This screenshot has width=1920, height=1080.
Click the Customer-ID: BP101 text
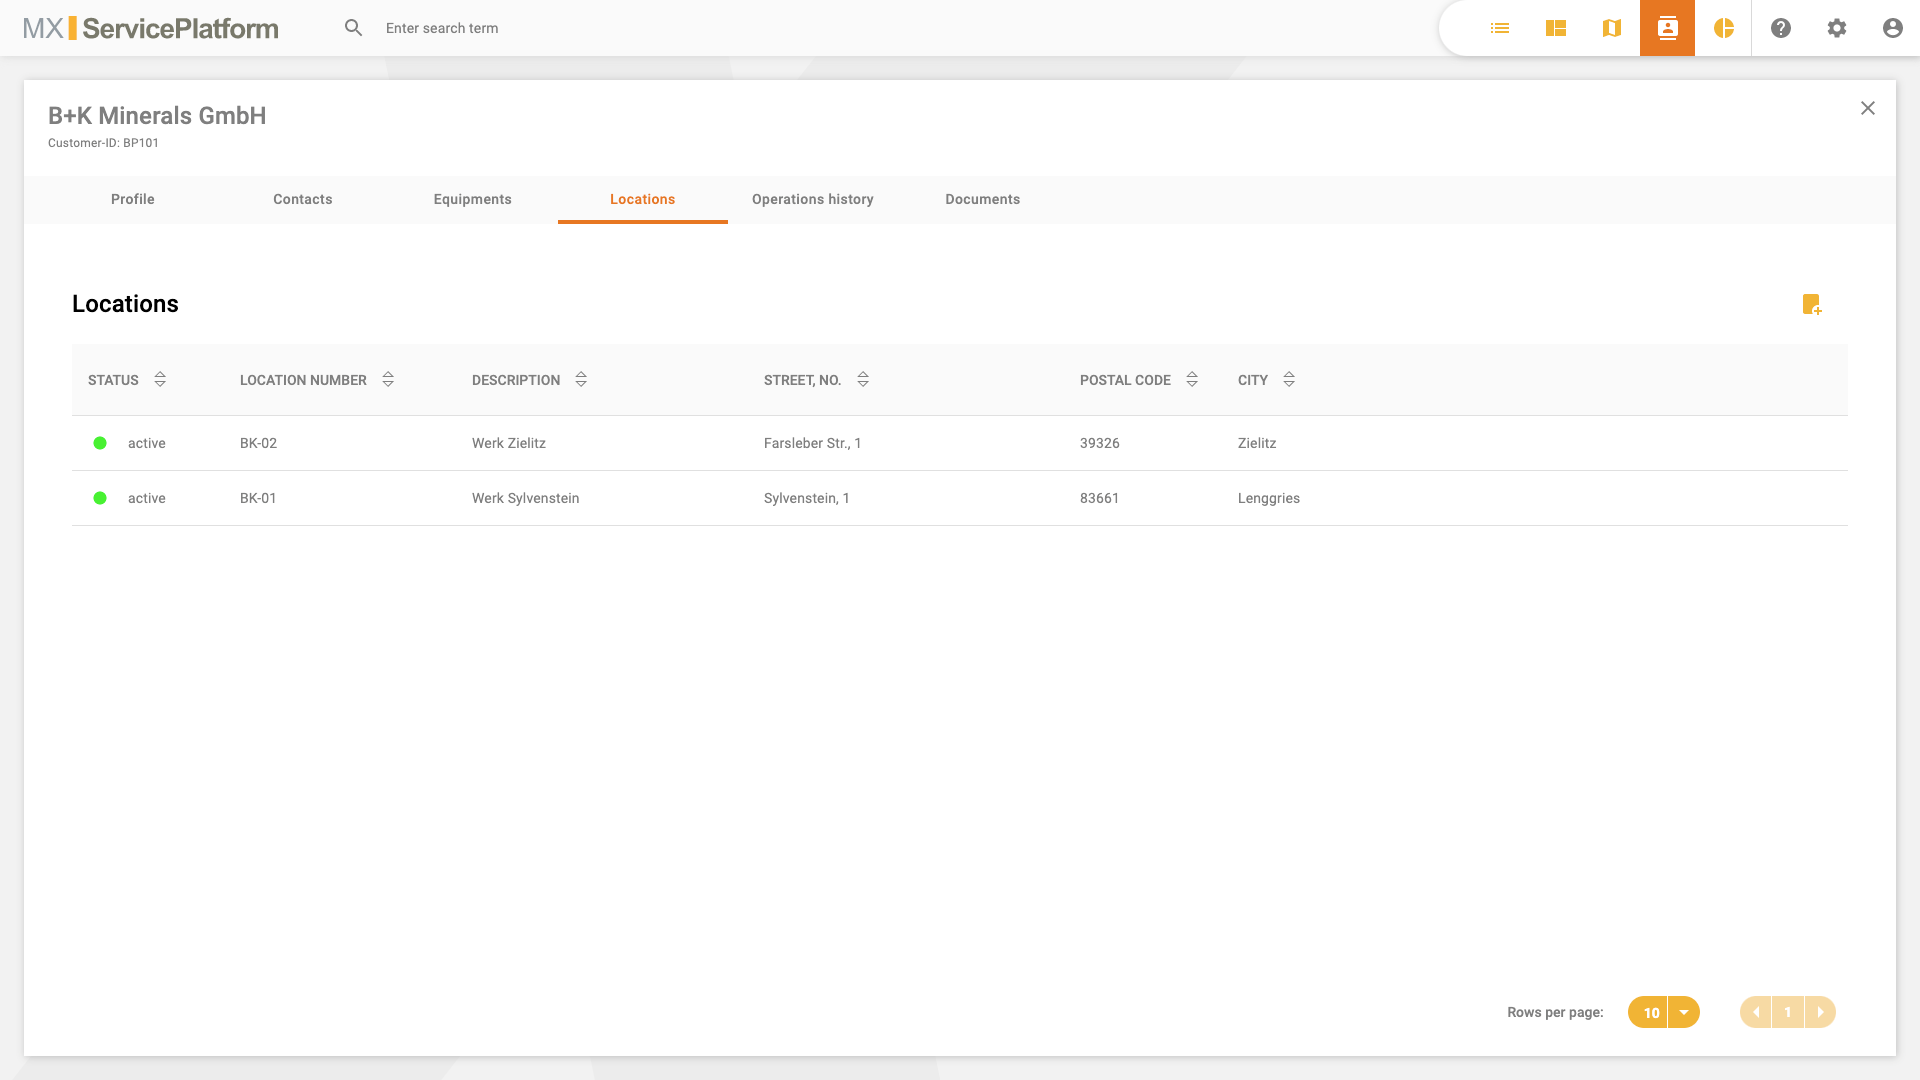[x=103, y=143]
